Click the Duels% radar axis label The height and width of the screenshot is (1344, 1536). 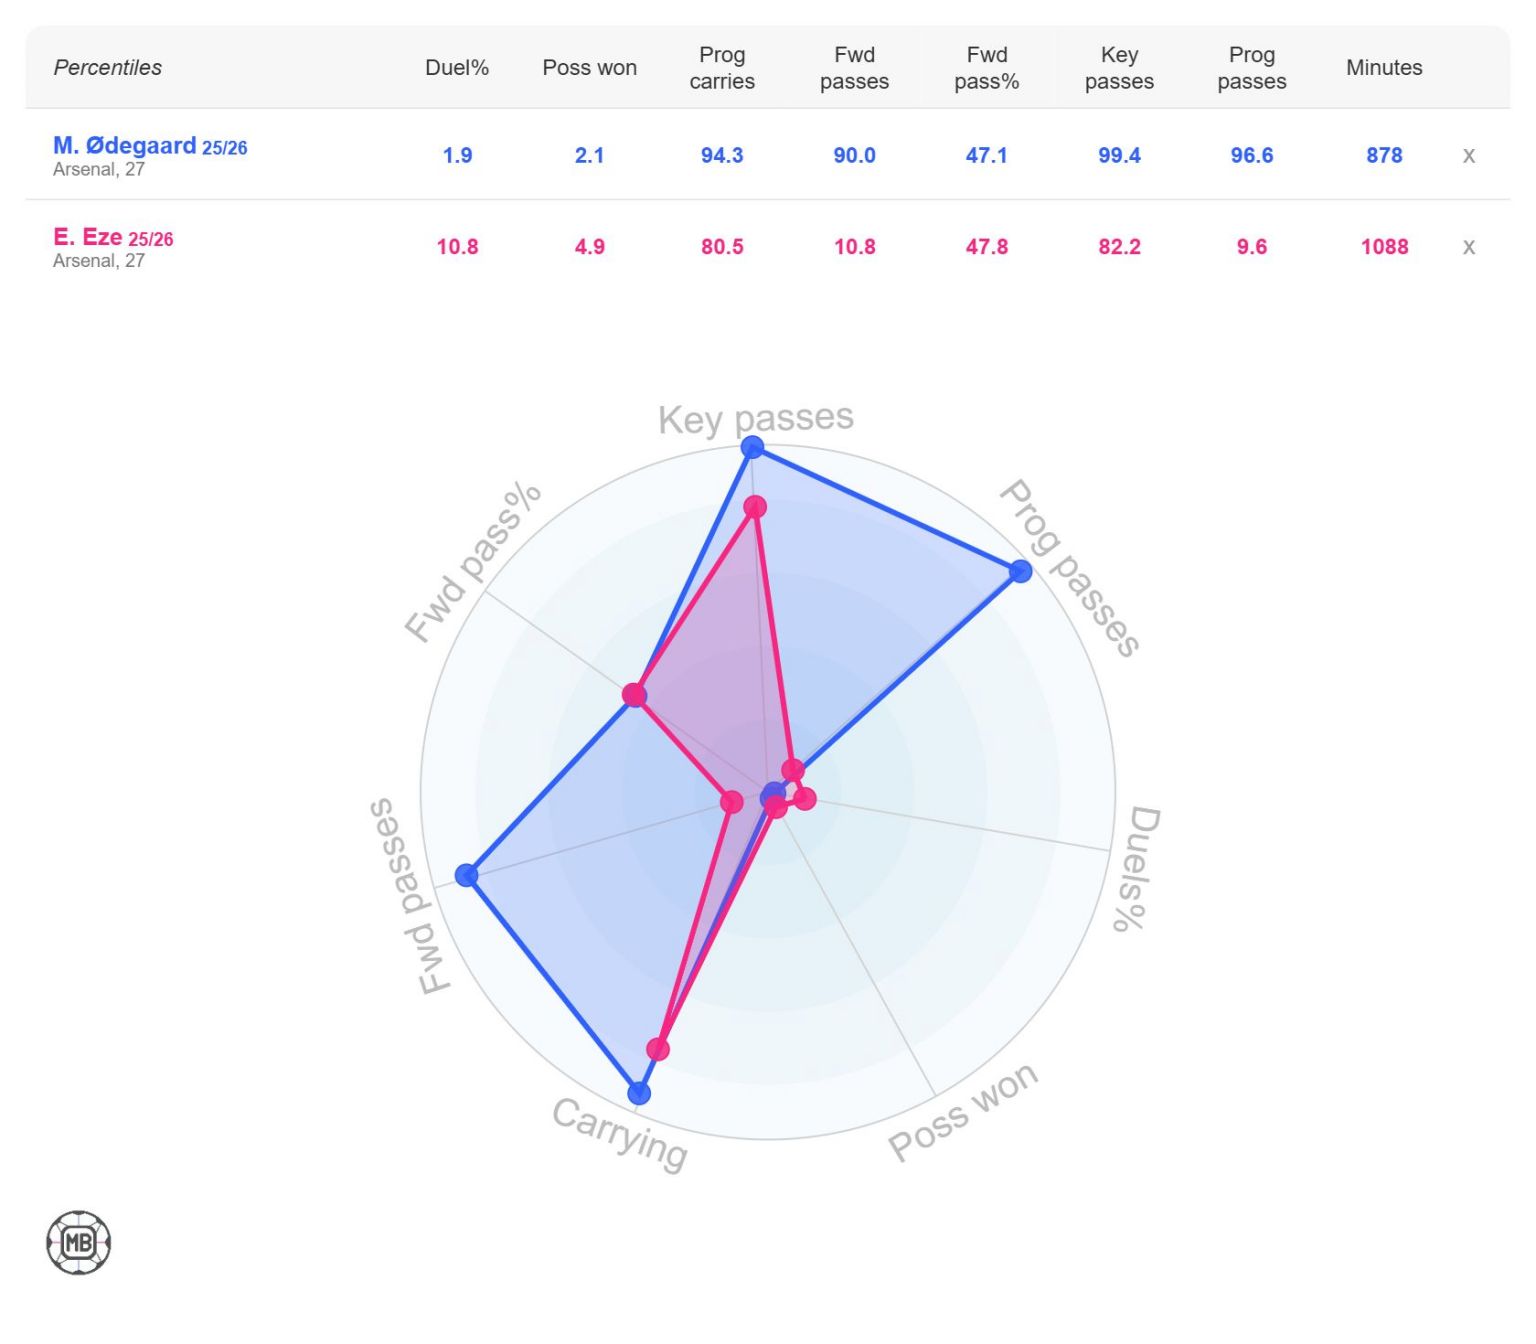pos(1137,868)
